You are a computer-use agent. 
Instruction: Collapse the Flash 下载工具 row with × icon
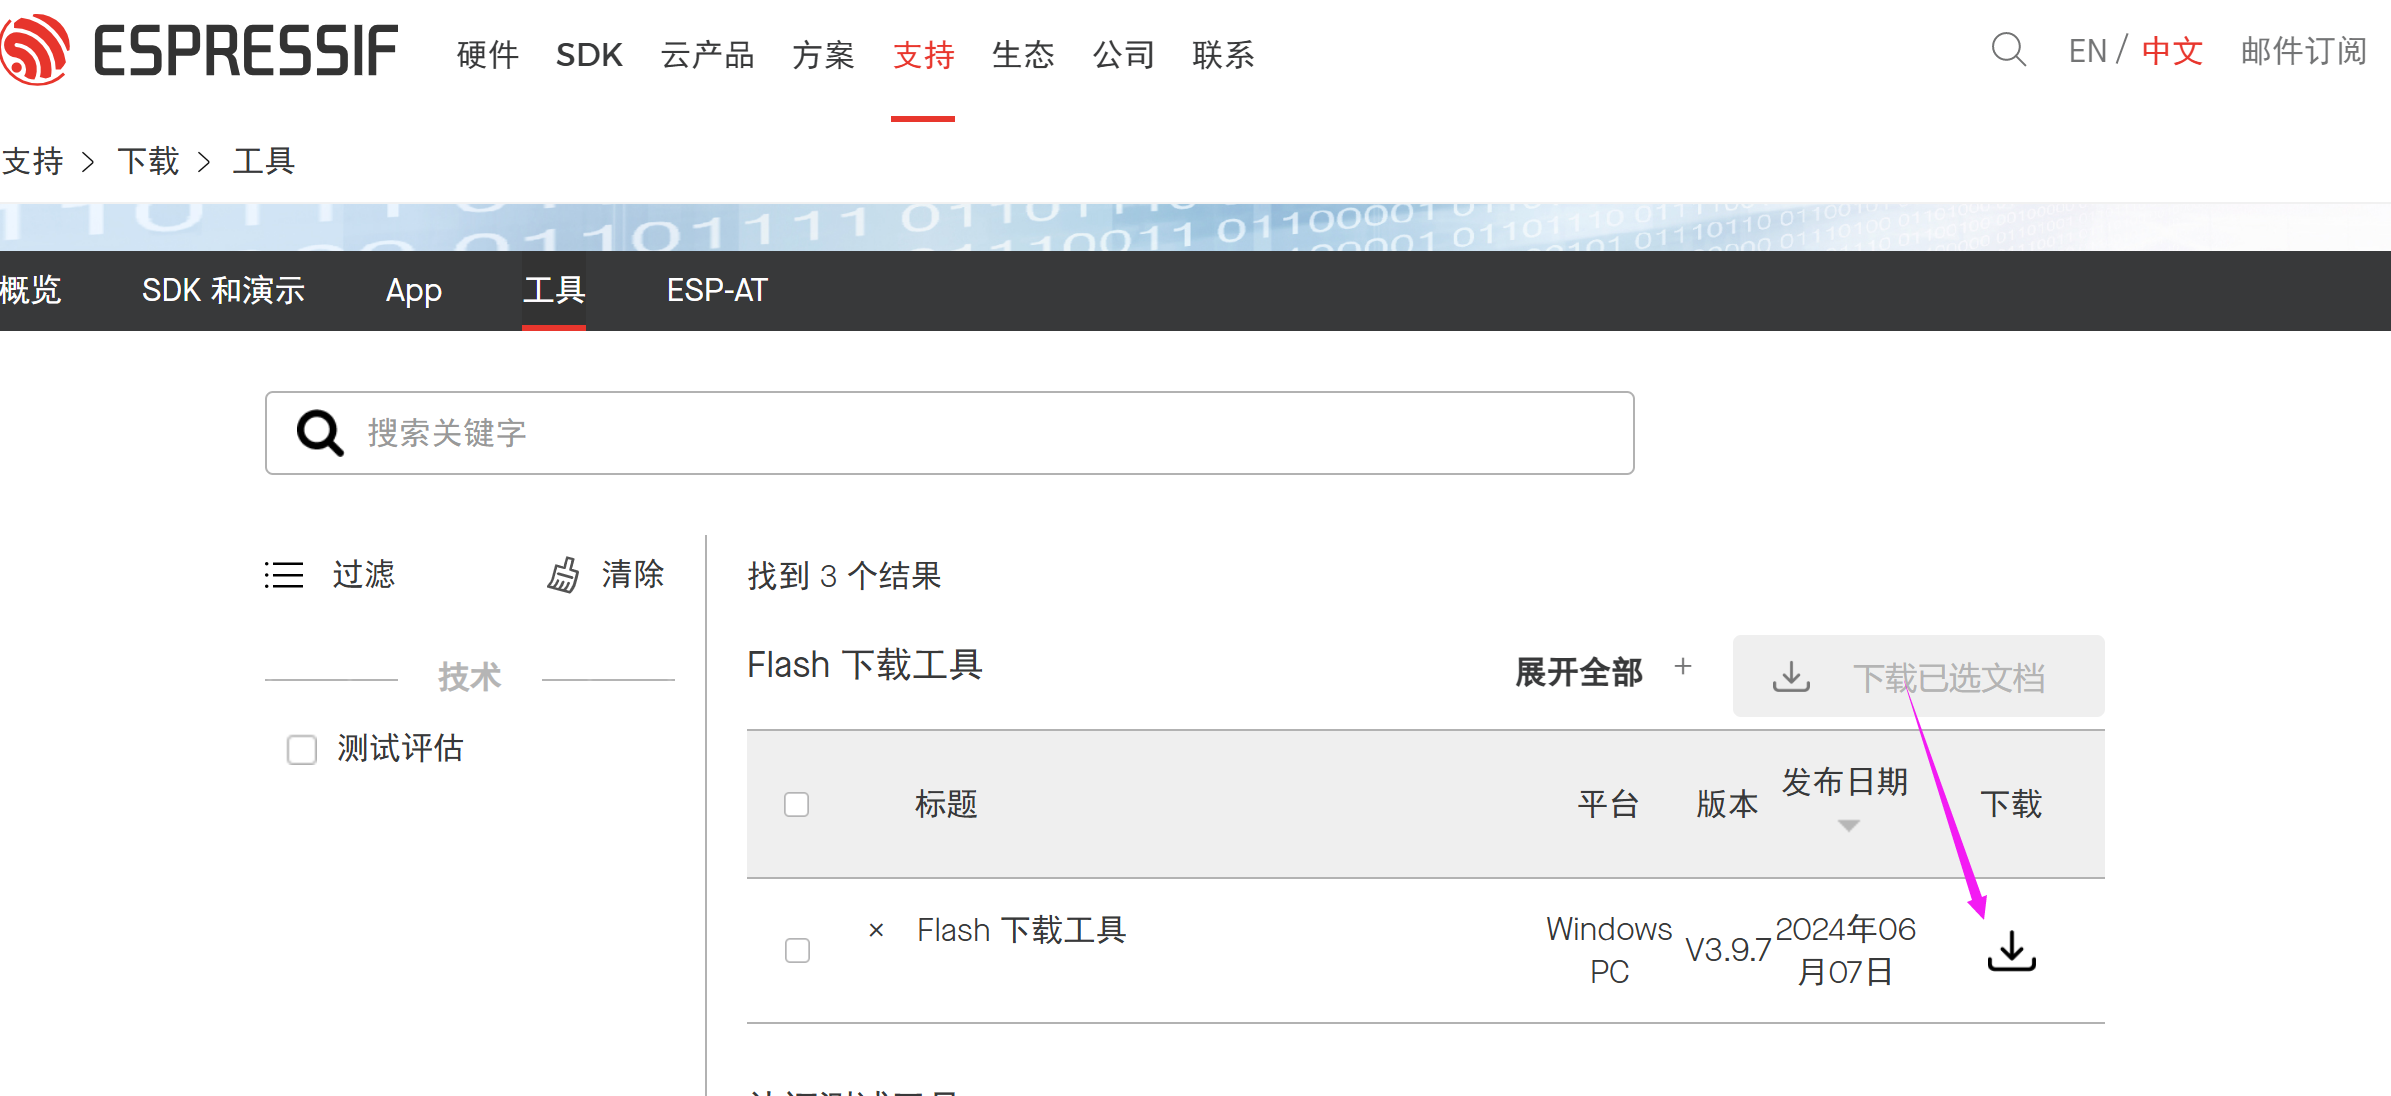[876, 930]
